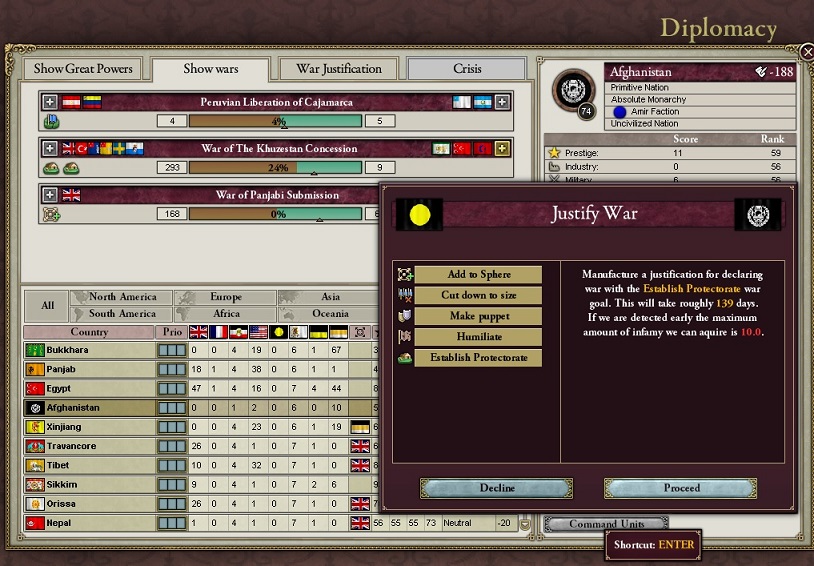Toggle priority boxes for Bukkhara
The height and width of the screenshot is (566, 814).
[171, 351]
